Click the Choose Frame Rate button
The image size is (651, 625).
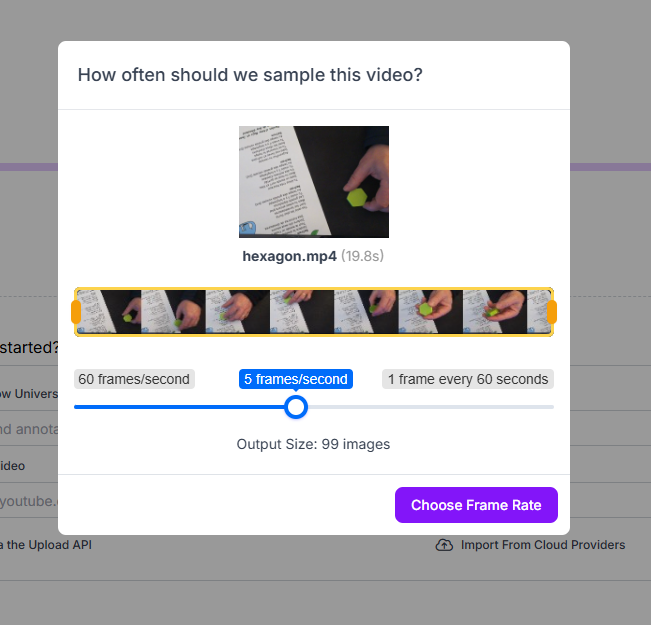click(x=476, y=505)
